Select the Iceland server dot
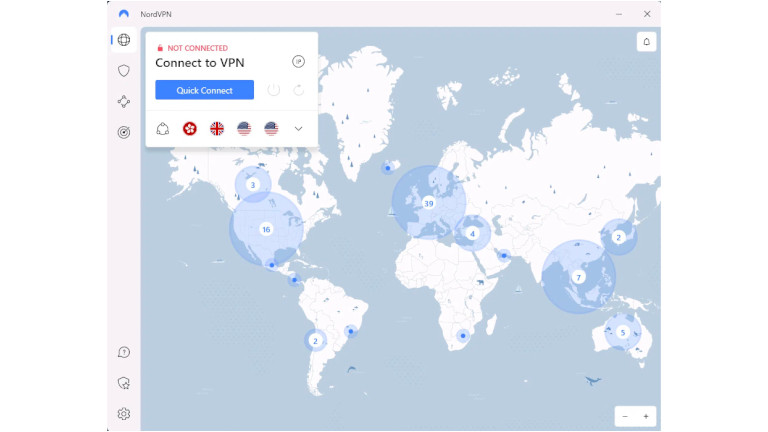 coord(388,168)
